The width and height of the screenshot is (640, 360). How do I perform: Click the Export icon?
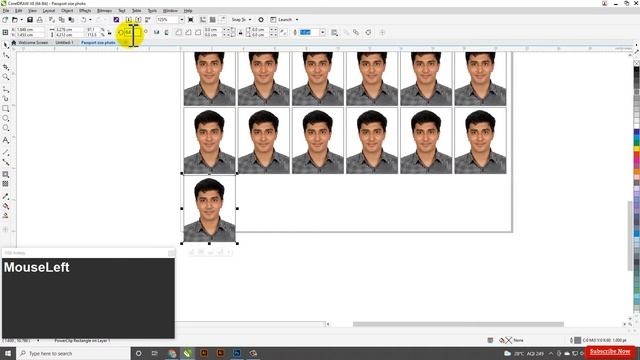tap(138, 20)
